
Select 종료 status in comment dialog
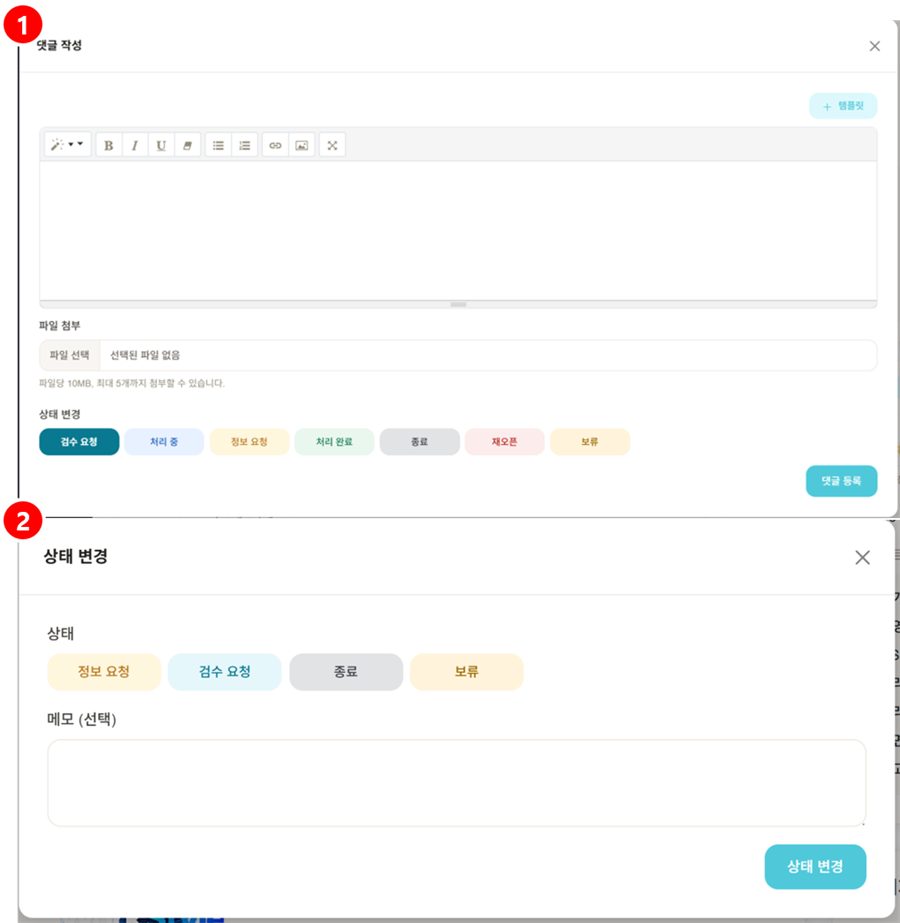pyautogui.click(x=420, y=441)
